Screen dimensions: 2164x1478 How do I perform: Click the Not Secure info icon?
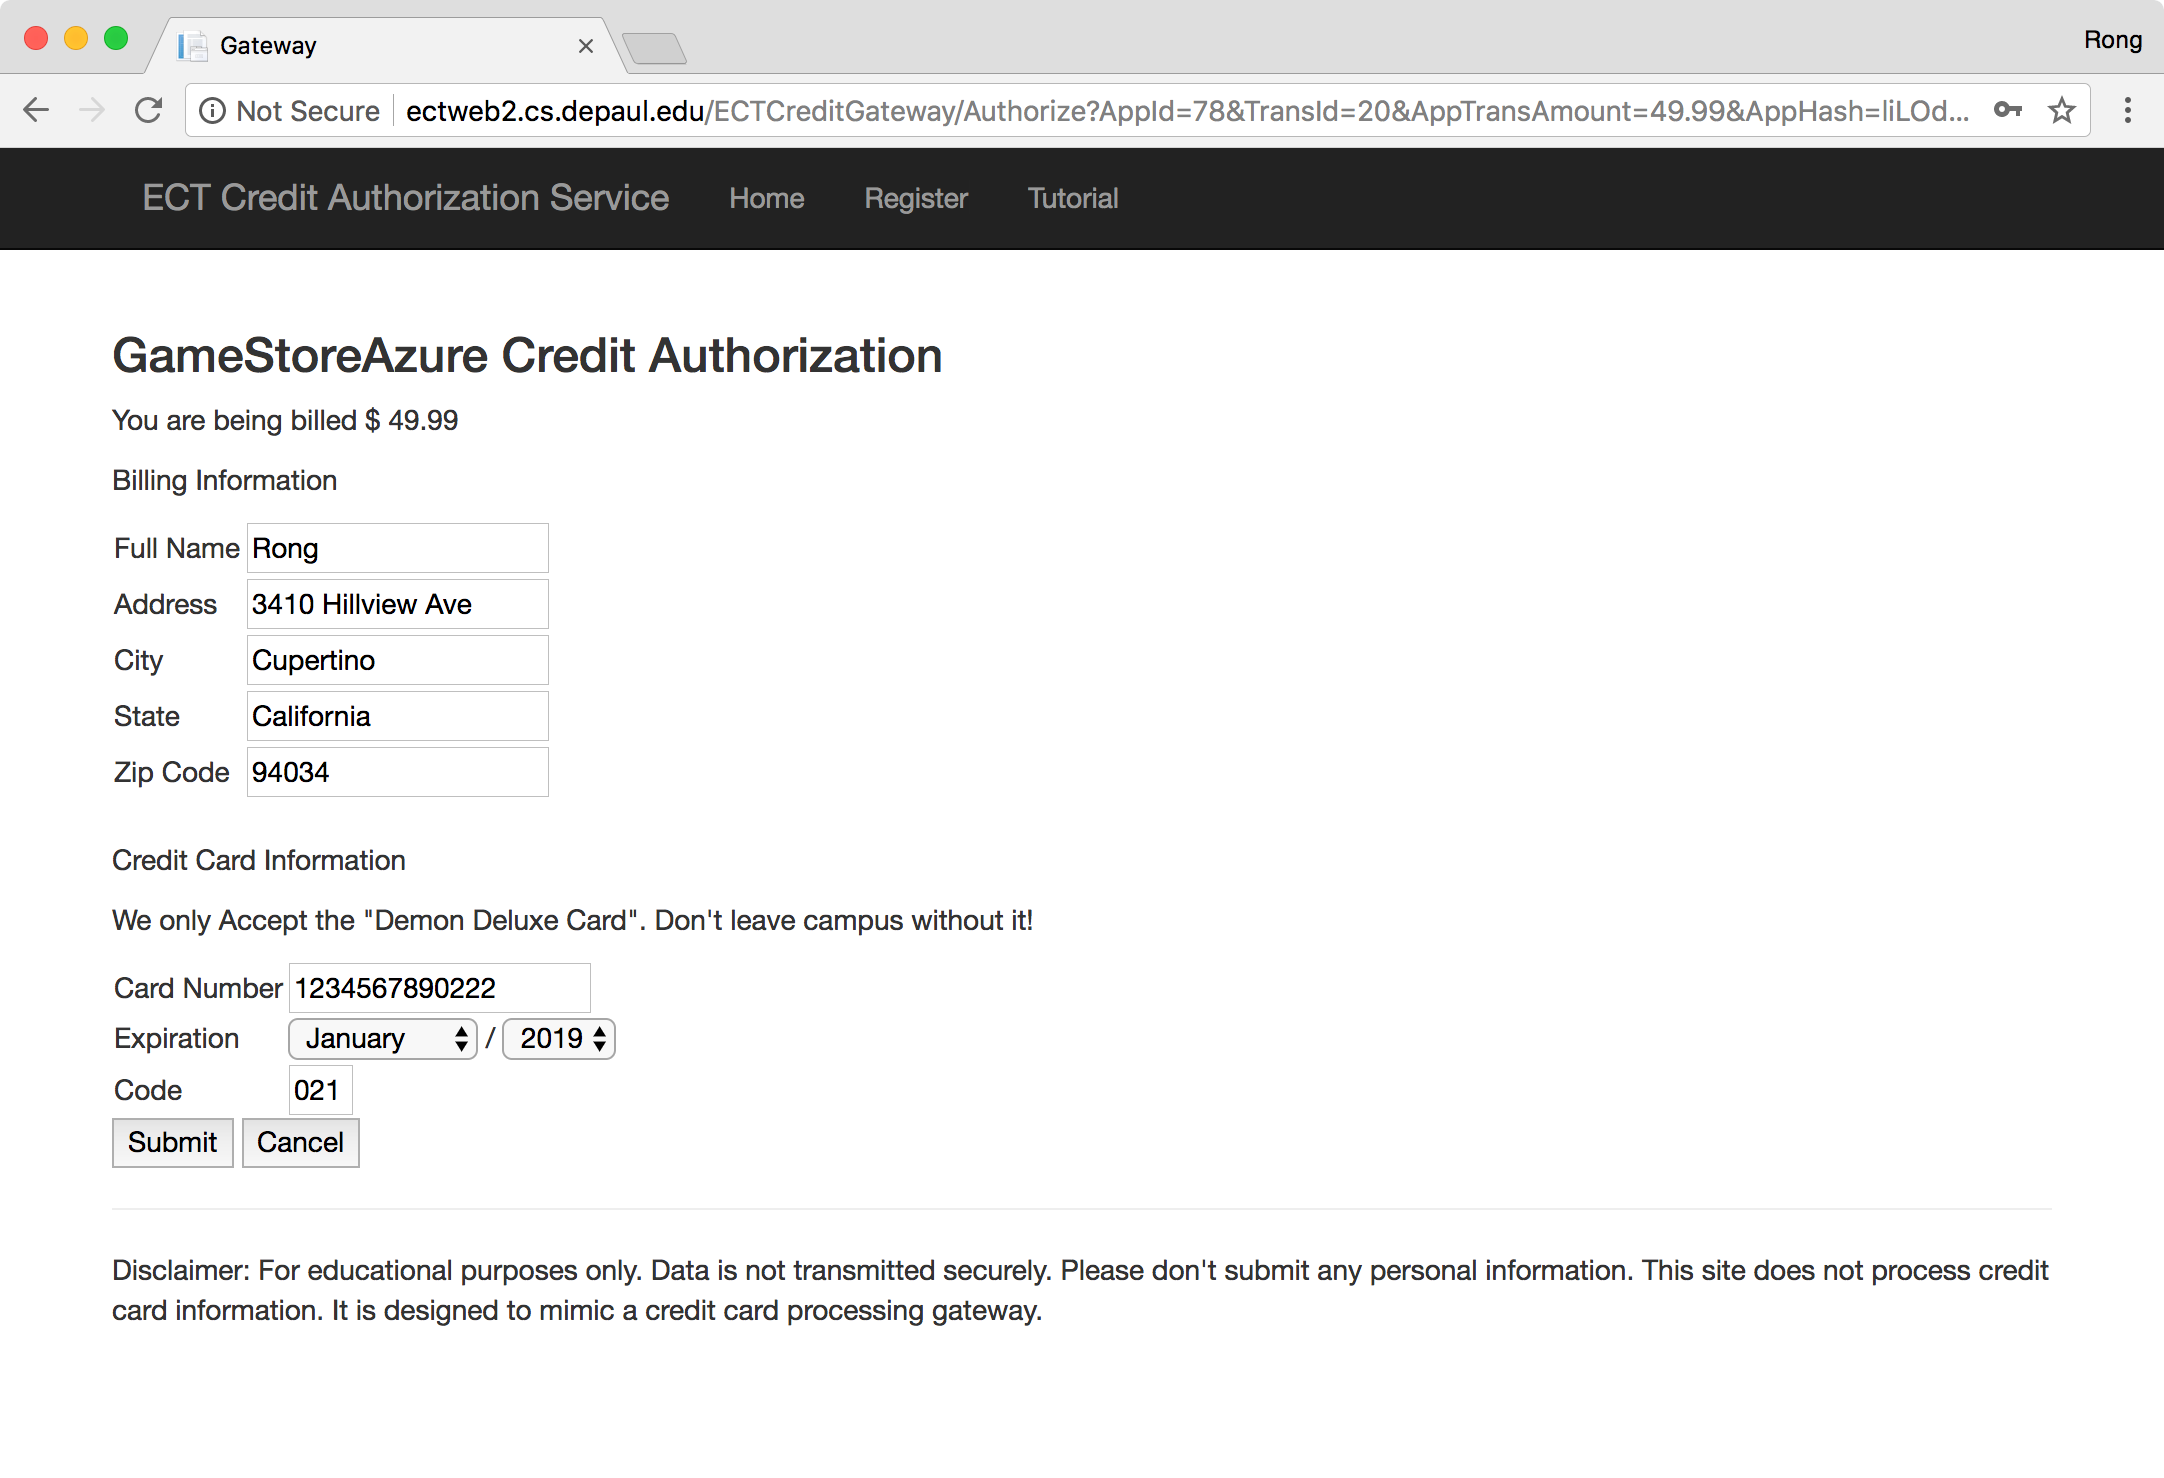point(212,110)
